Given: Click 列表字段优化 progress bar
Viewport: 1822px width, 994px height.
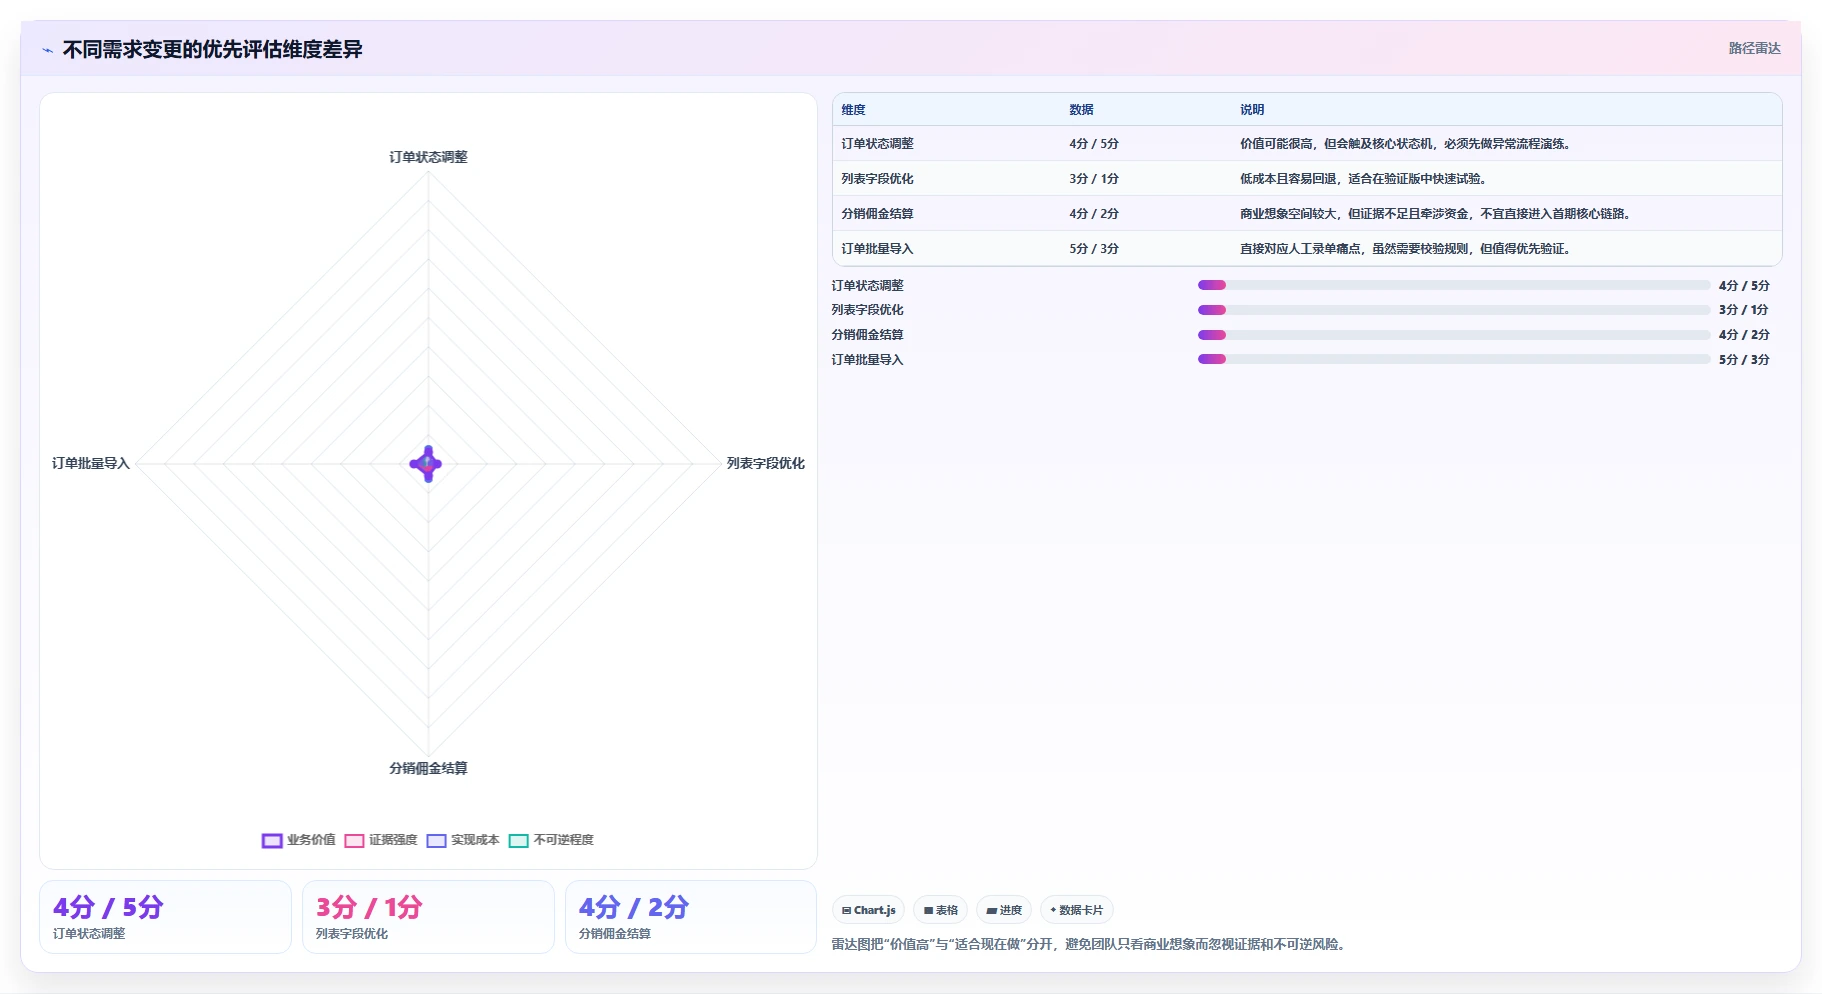Looking at the screenshot, I should 1454,310.
